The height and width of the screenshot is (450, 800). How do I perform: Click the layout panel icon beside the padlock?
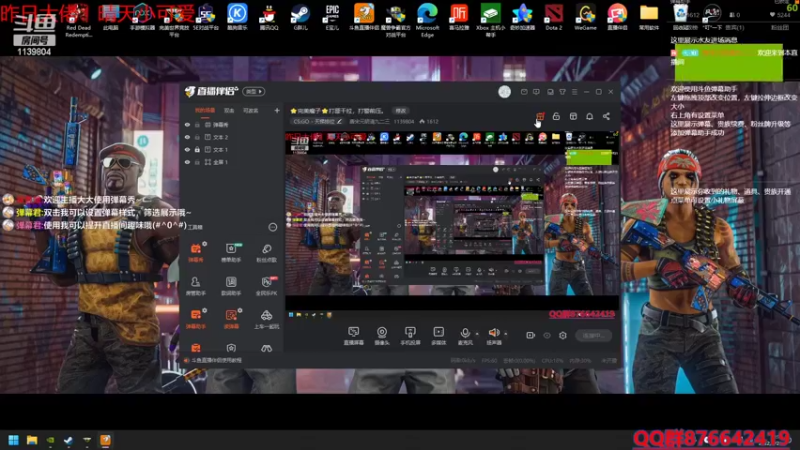[573, 116]
